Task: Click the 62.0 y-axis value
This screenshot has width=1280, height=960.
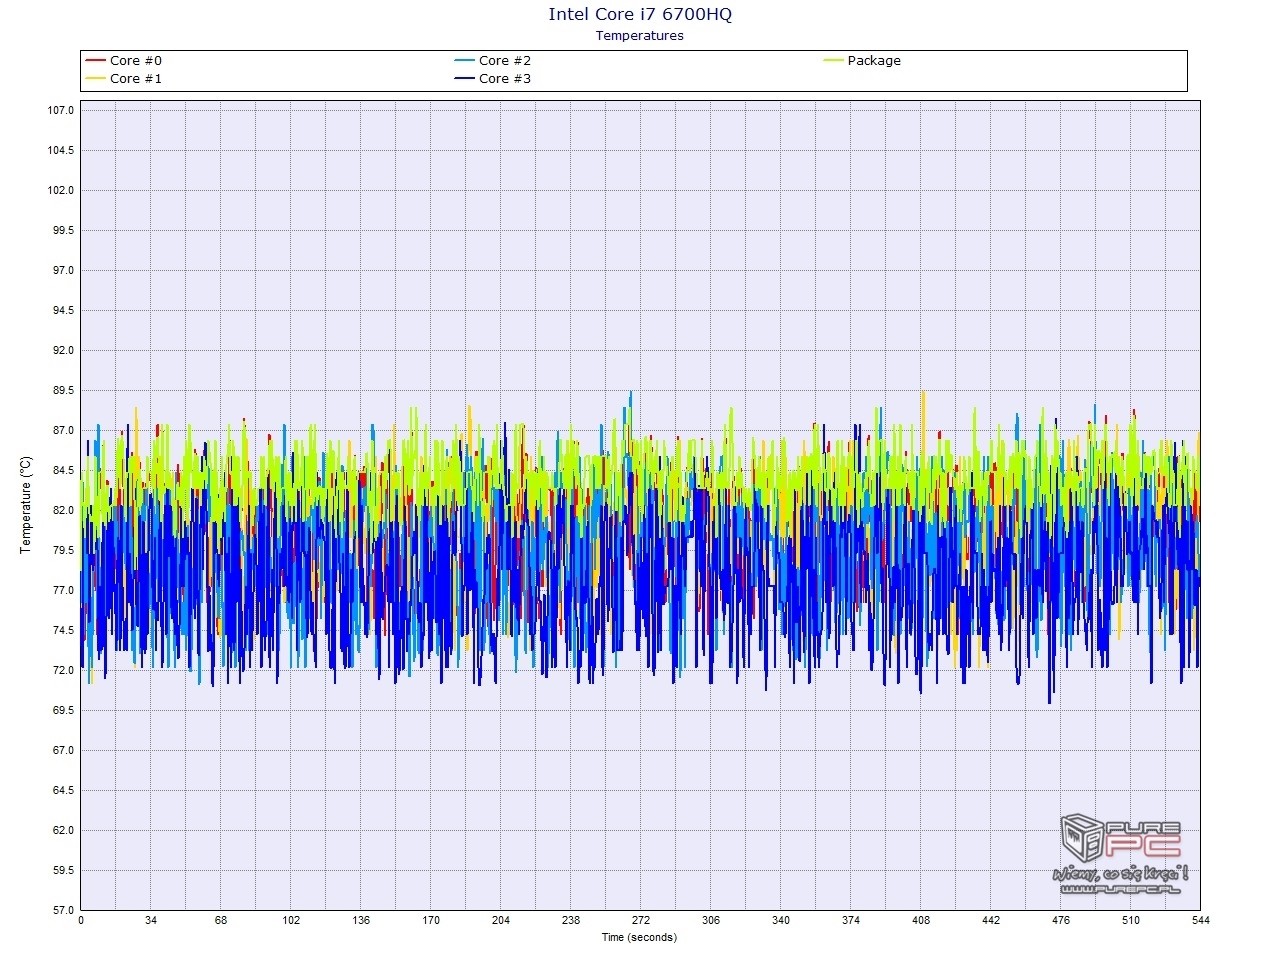Action: point(63,830)
